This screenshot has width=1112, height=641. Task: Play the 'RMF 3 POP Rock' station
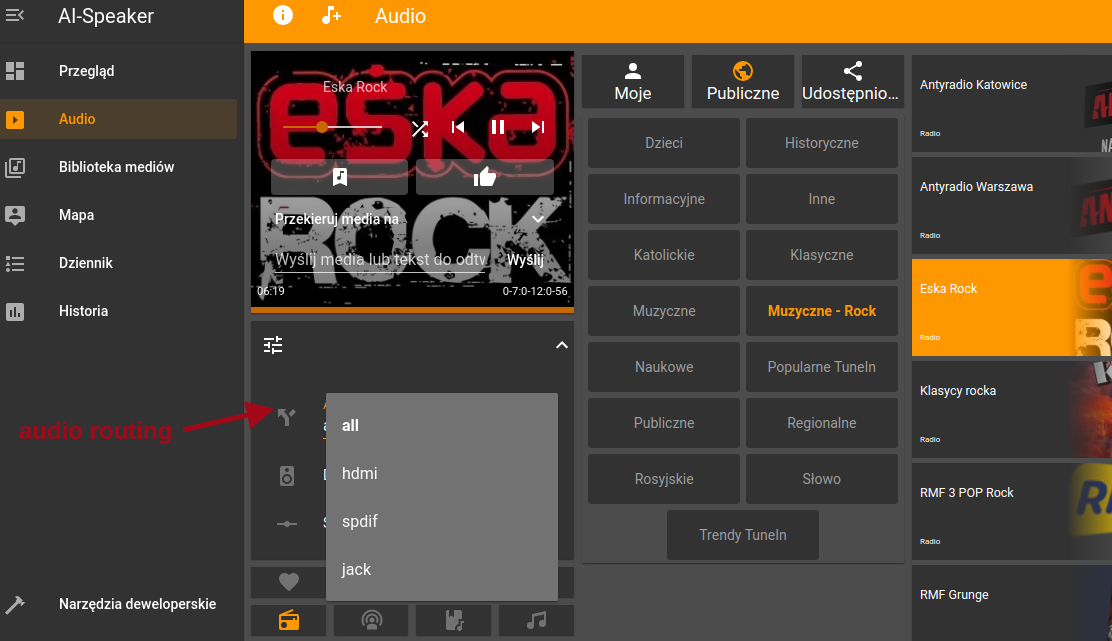(1011, 512)
